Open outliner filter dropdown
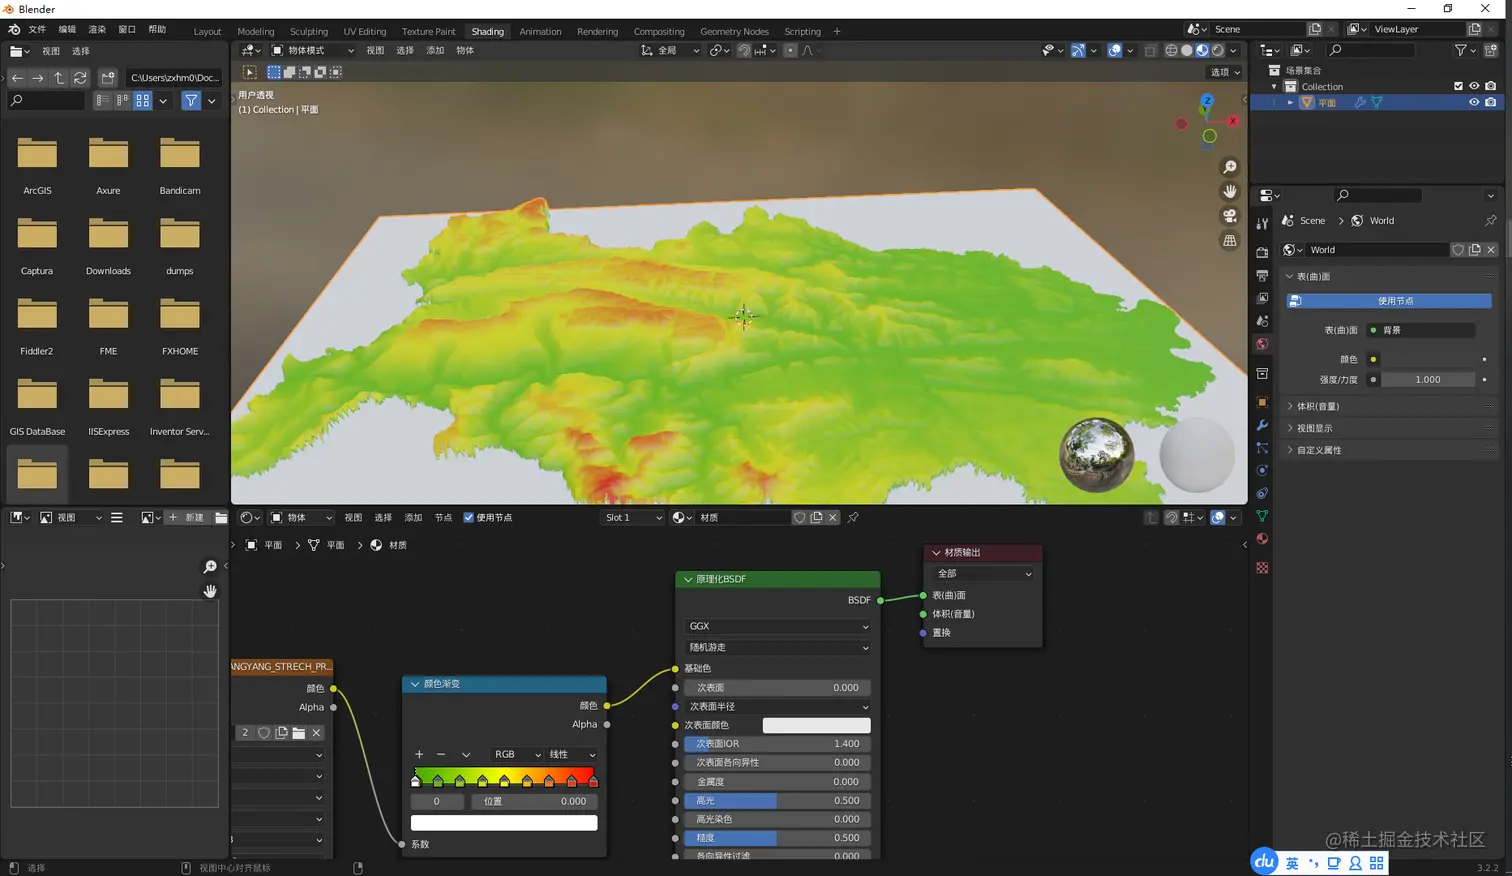 pos(1466,50)
